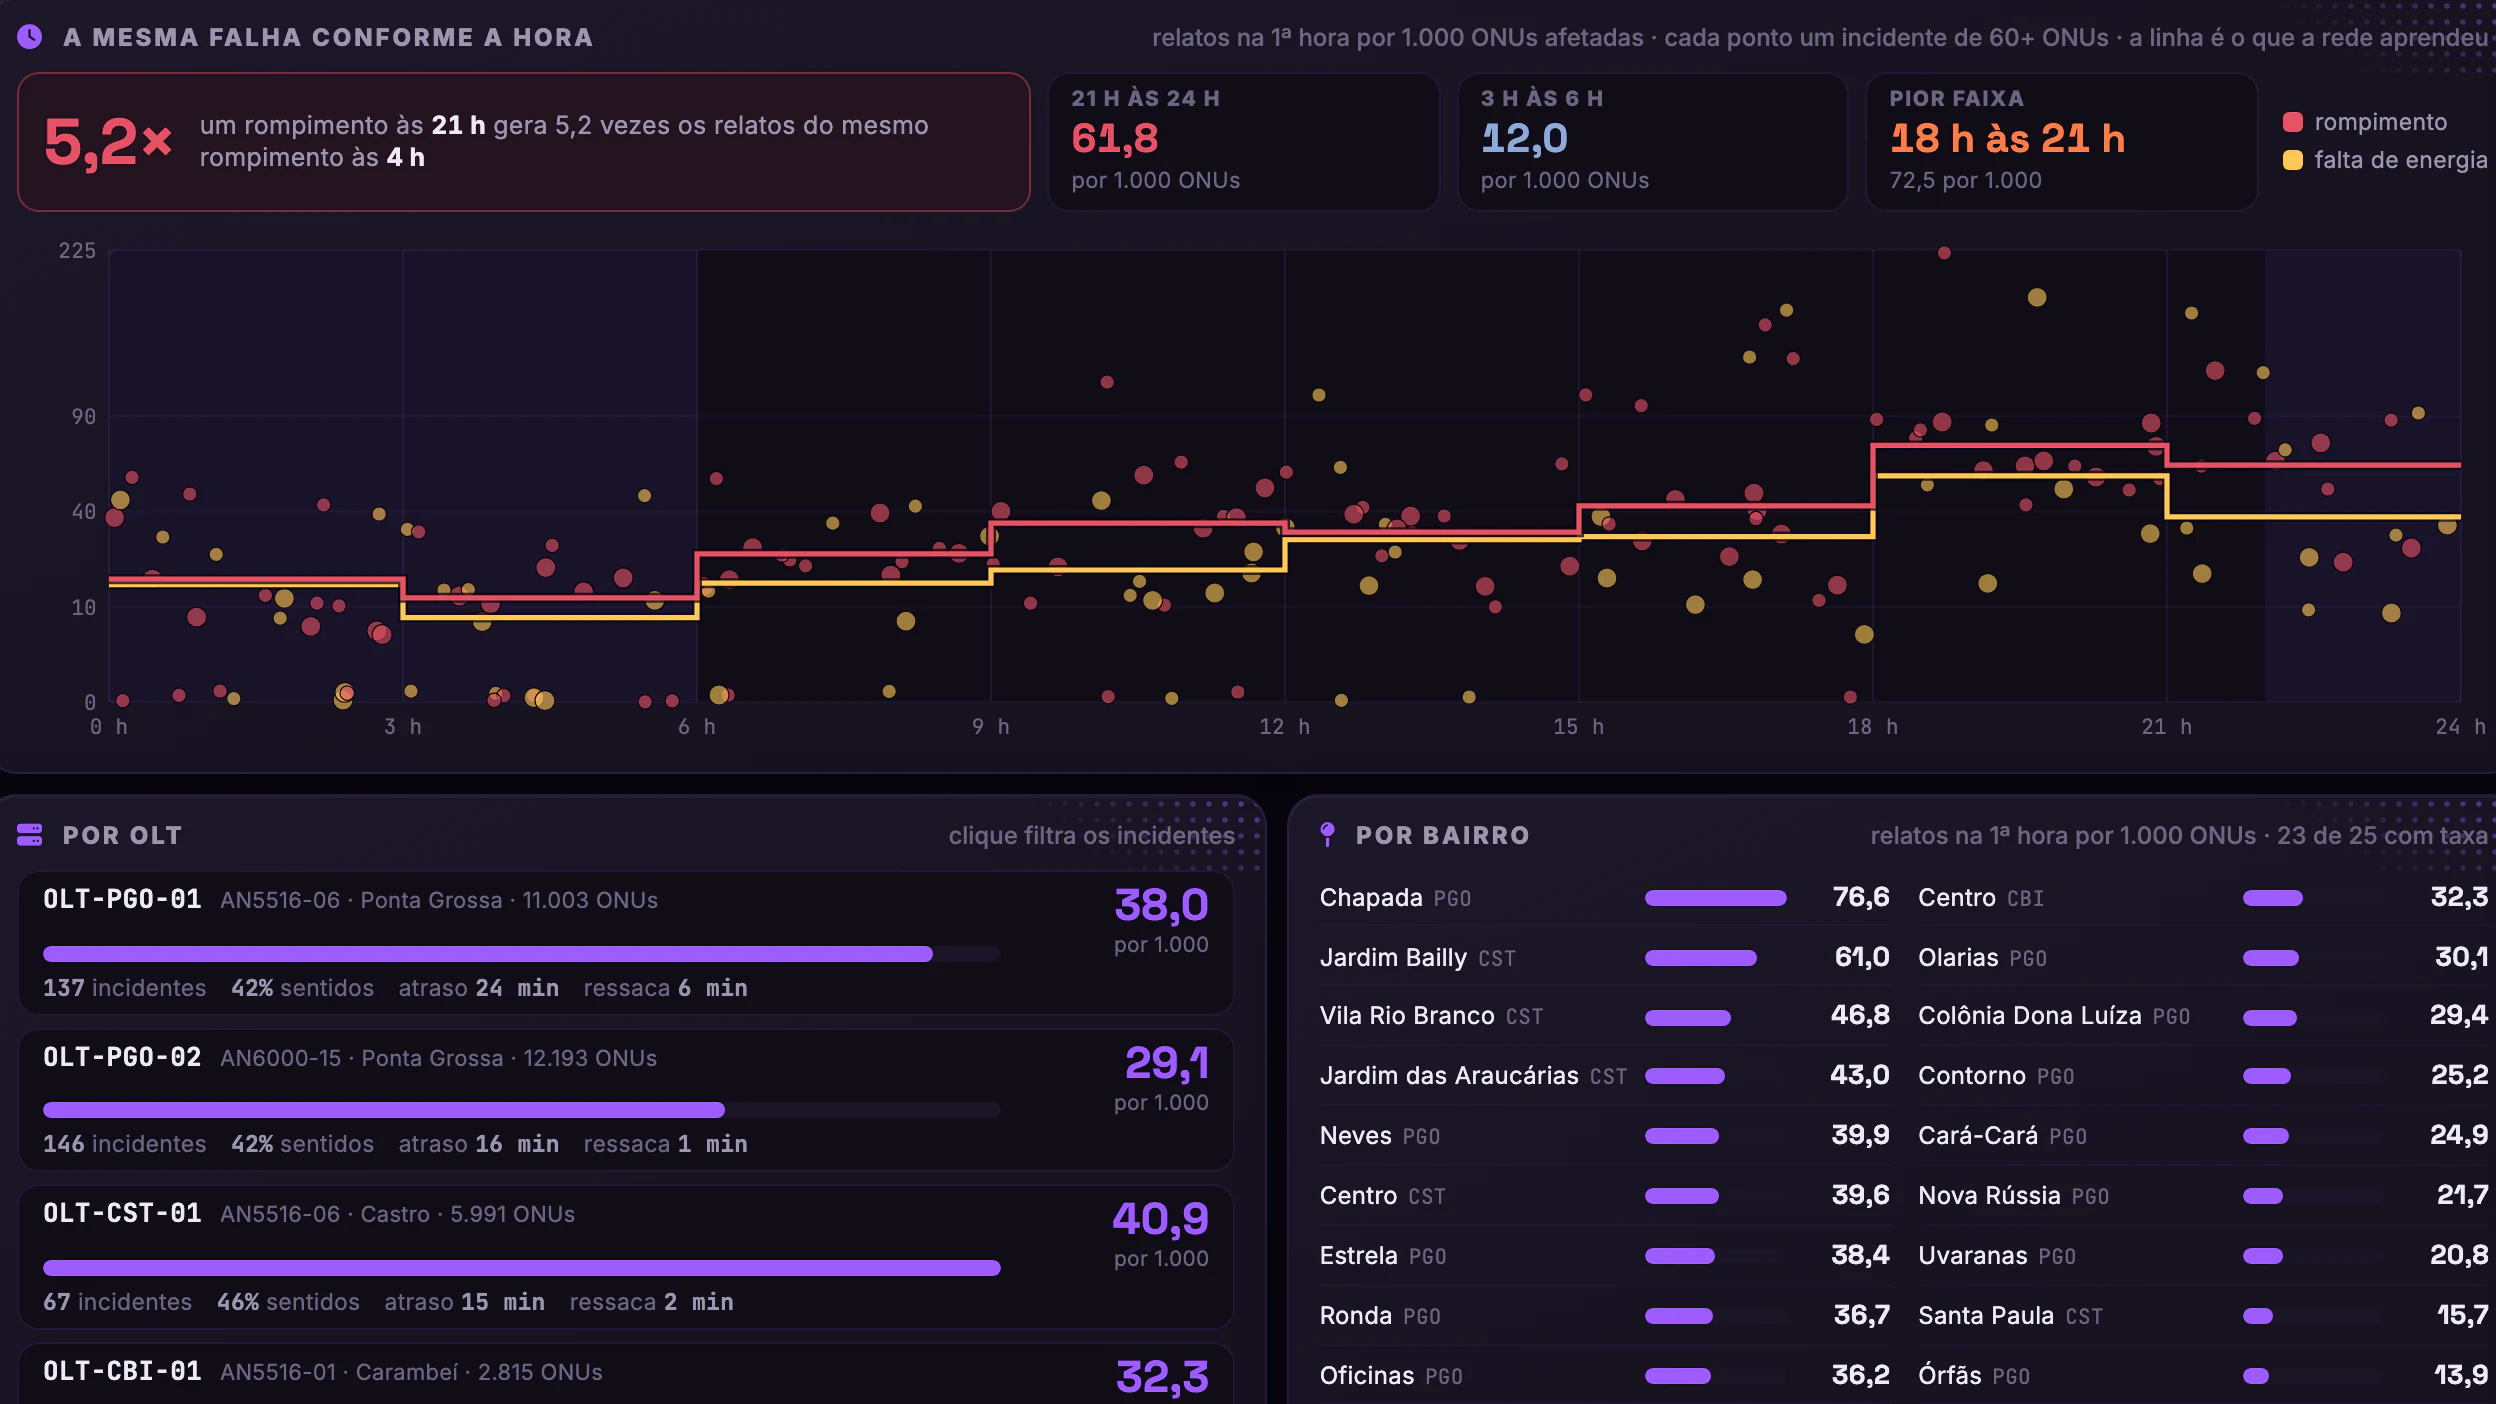Click the pin icon next to POR BAIRRO
Image resolution: width=2496 pixels, height=1404 pixels.
point(1327,835)
